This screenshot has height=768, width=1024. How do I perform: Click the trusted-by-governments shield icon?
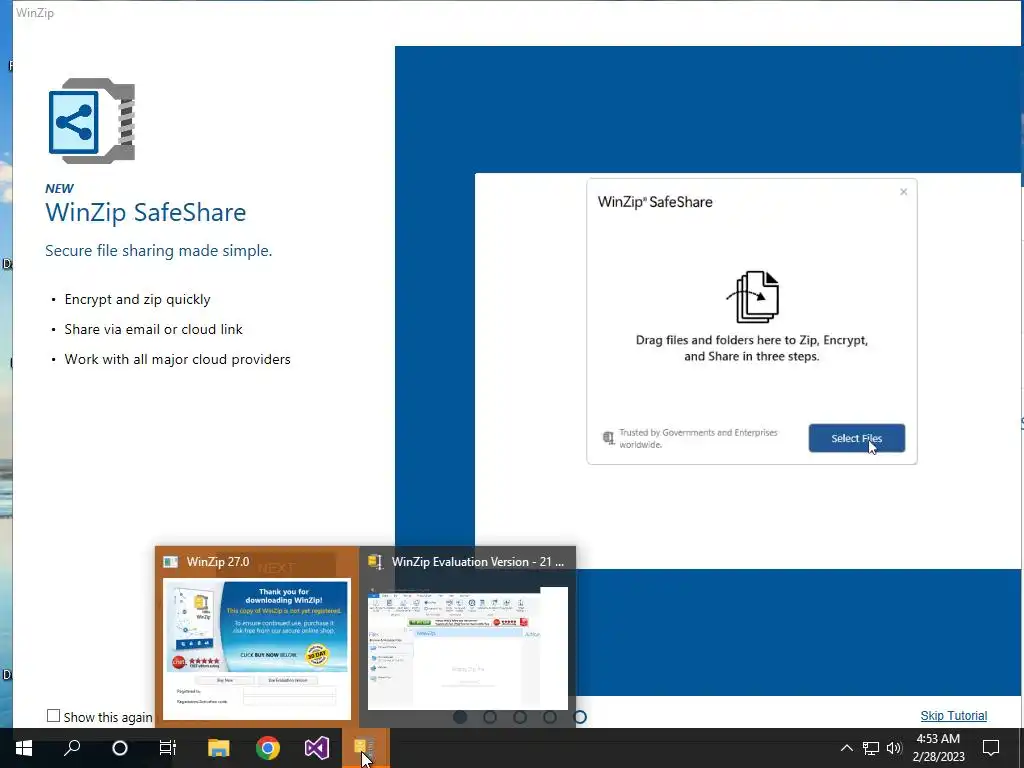tap(608, 438)
